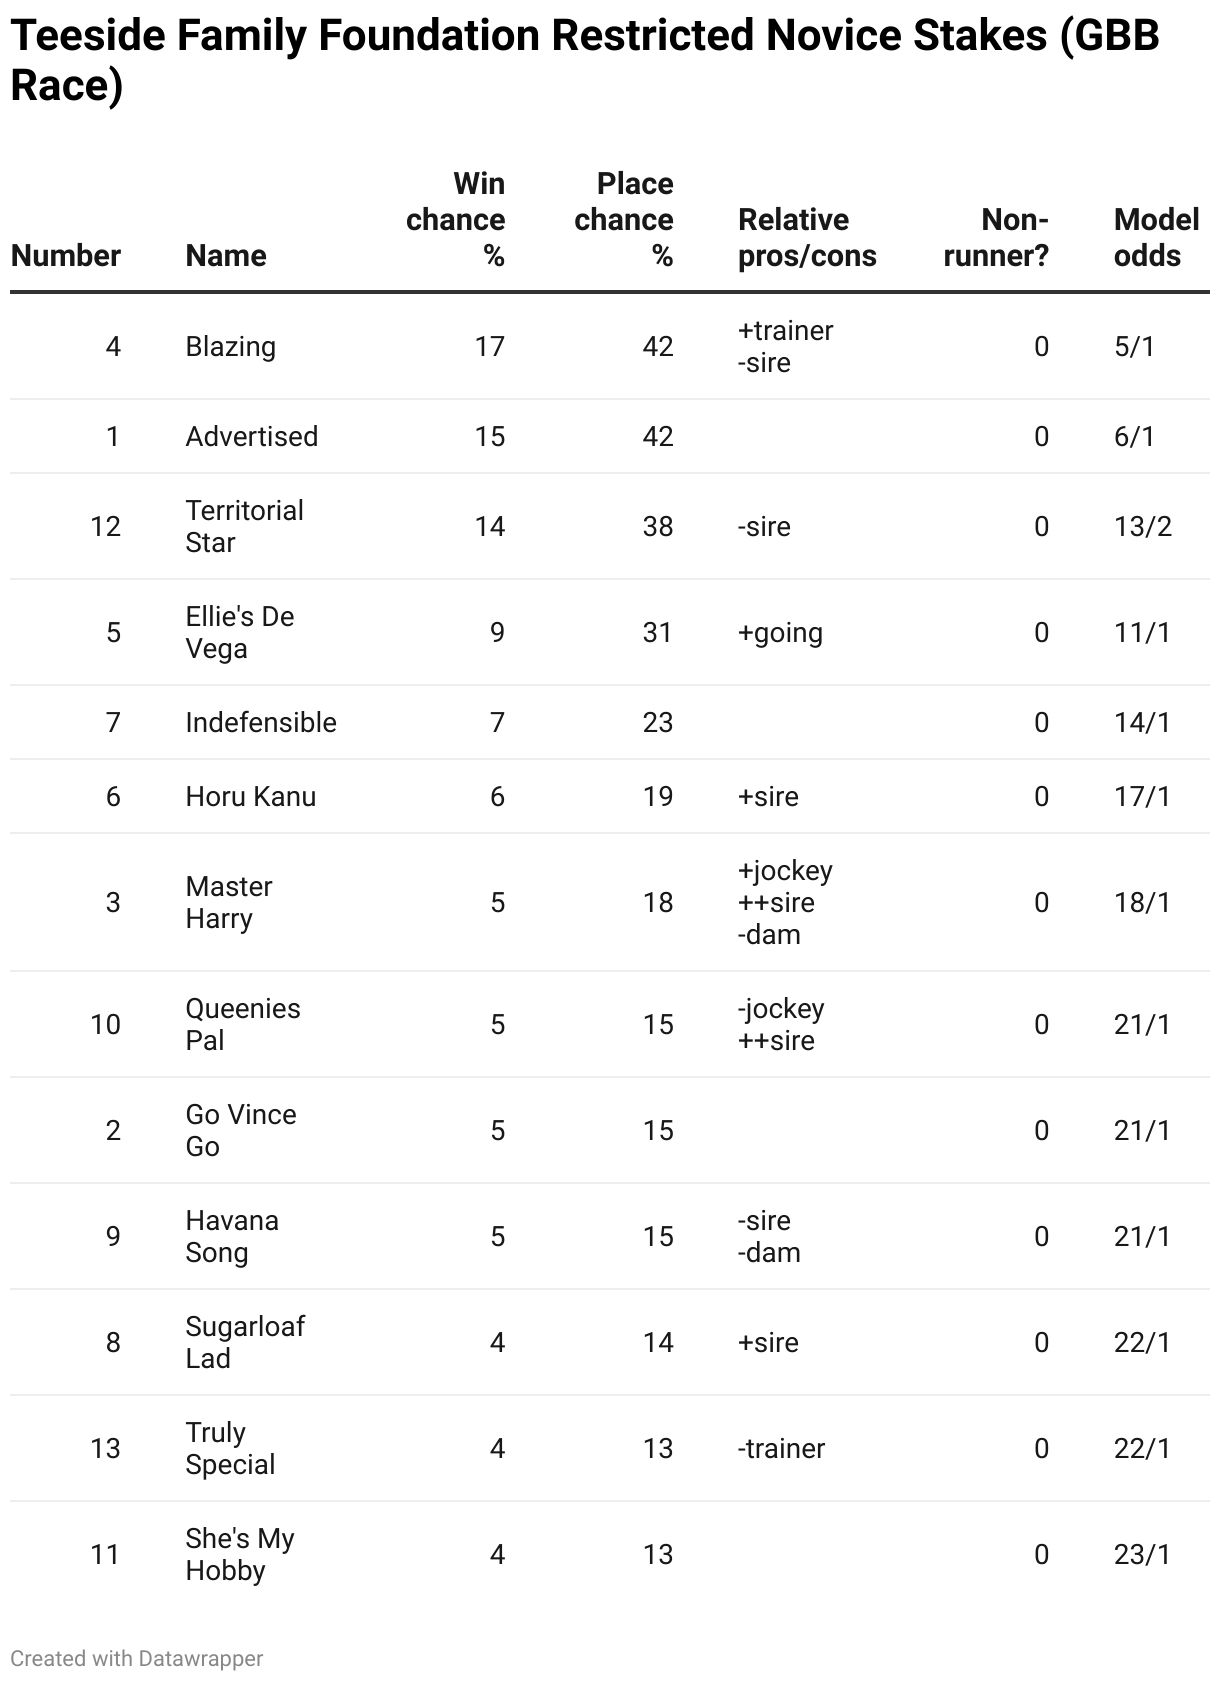Select the horse name 'Blazing'
Image resolution: width=1220 pixels, height=1682 pixels.
tap(231, 346)
